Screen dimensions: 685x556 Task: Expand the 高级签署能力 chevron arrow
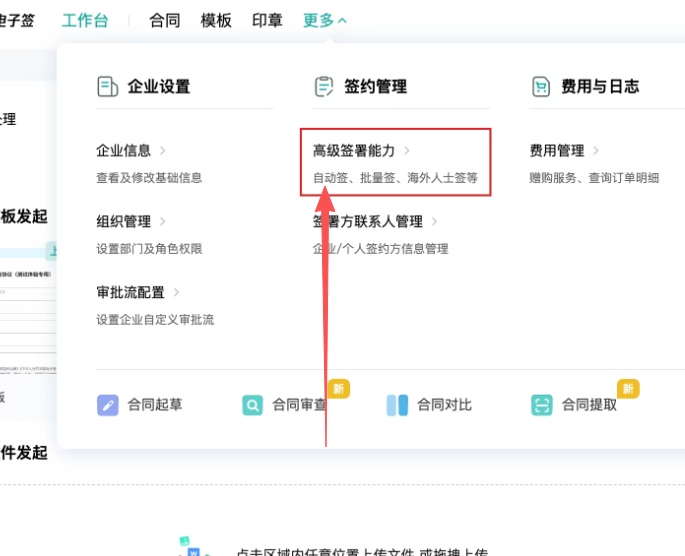coord(407,151)
